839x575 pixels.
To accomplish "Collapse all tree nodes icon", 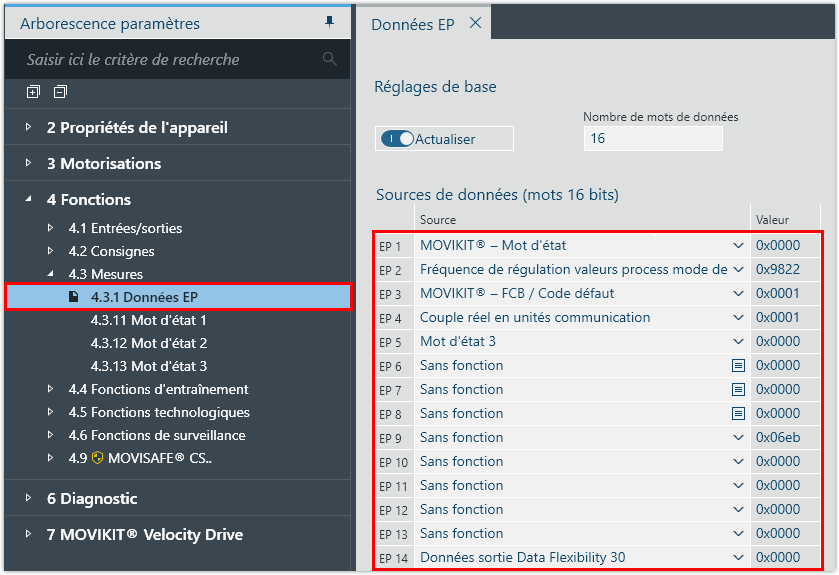I will tap(60, 92).
